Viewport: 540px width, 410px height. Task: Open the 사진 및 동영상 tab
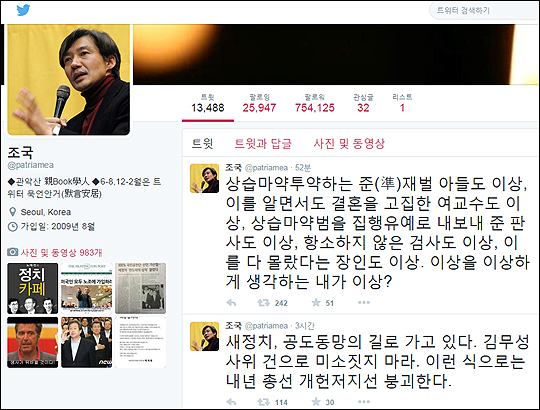tap(349, 144)
